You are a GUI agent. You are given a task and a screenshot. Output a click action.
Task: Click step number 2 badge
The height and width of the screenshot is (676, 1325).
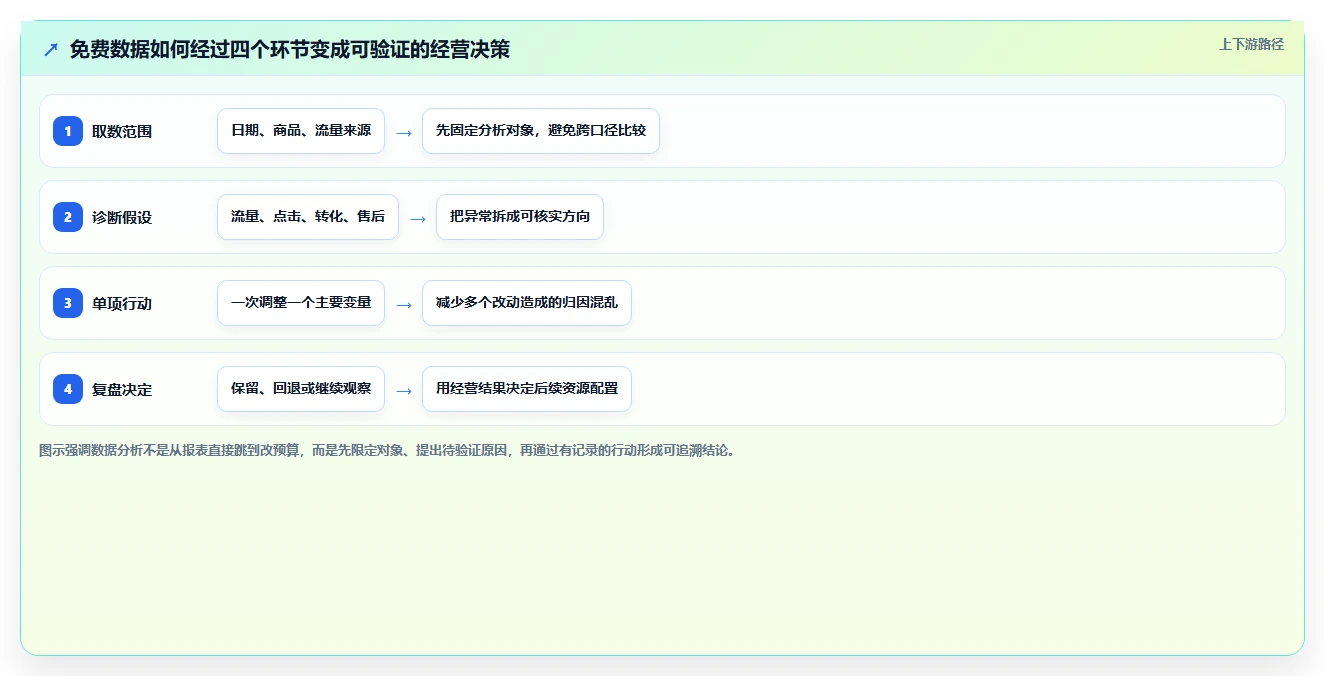click(x=68, y=217)
